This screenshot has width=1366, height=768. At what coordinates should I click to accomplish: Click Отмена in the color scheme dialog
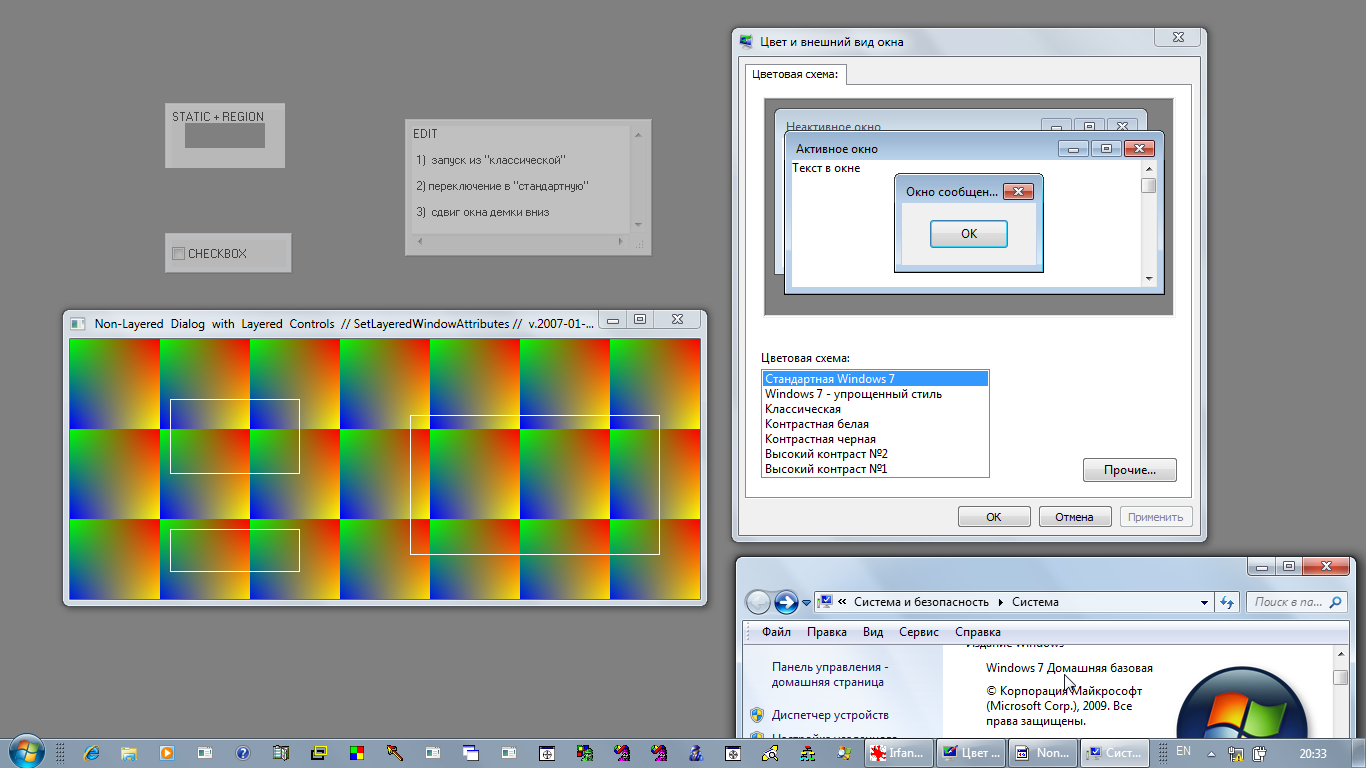click(x=1075, y=517)
